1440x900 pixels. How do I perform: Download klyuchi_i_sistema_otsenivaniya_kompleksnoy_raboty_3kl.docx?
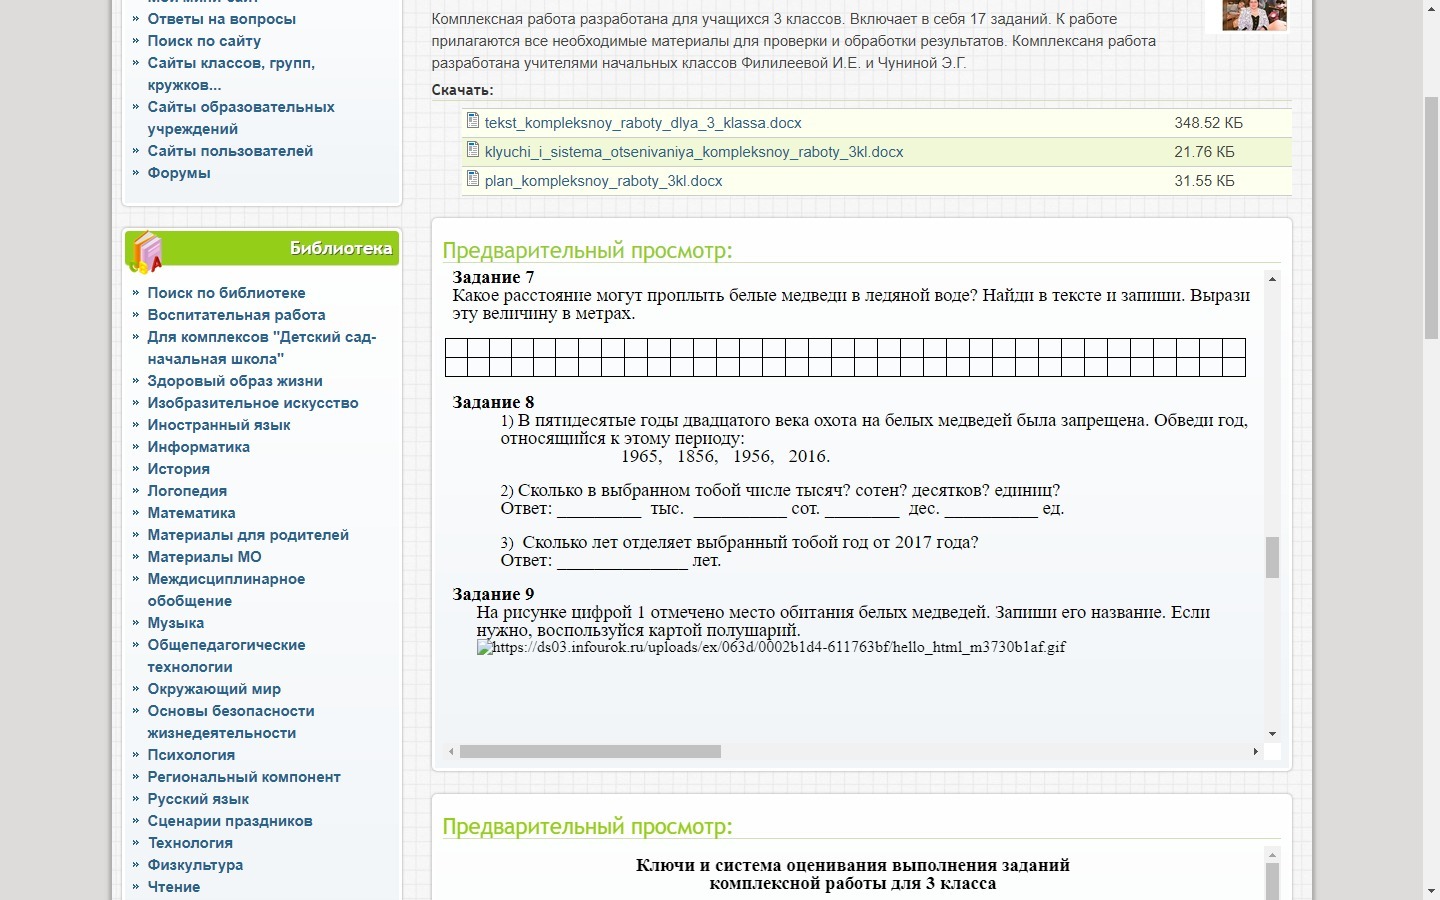pos(694,152)
